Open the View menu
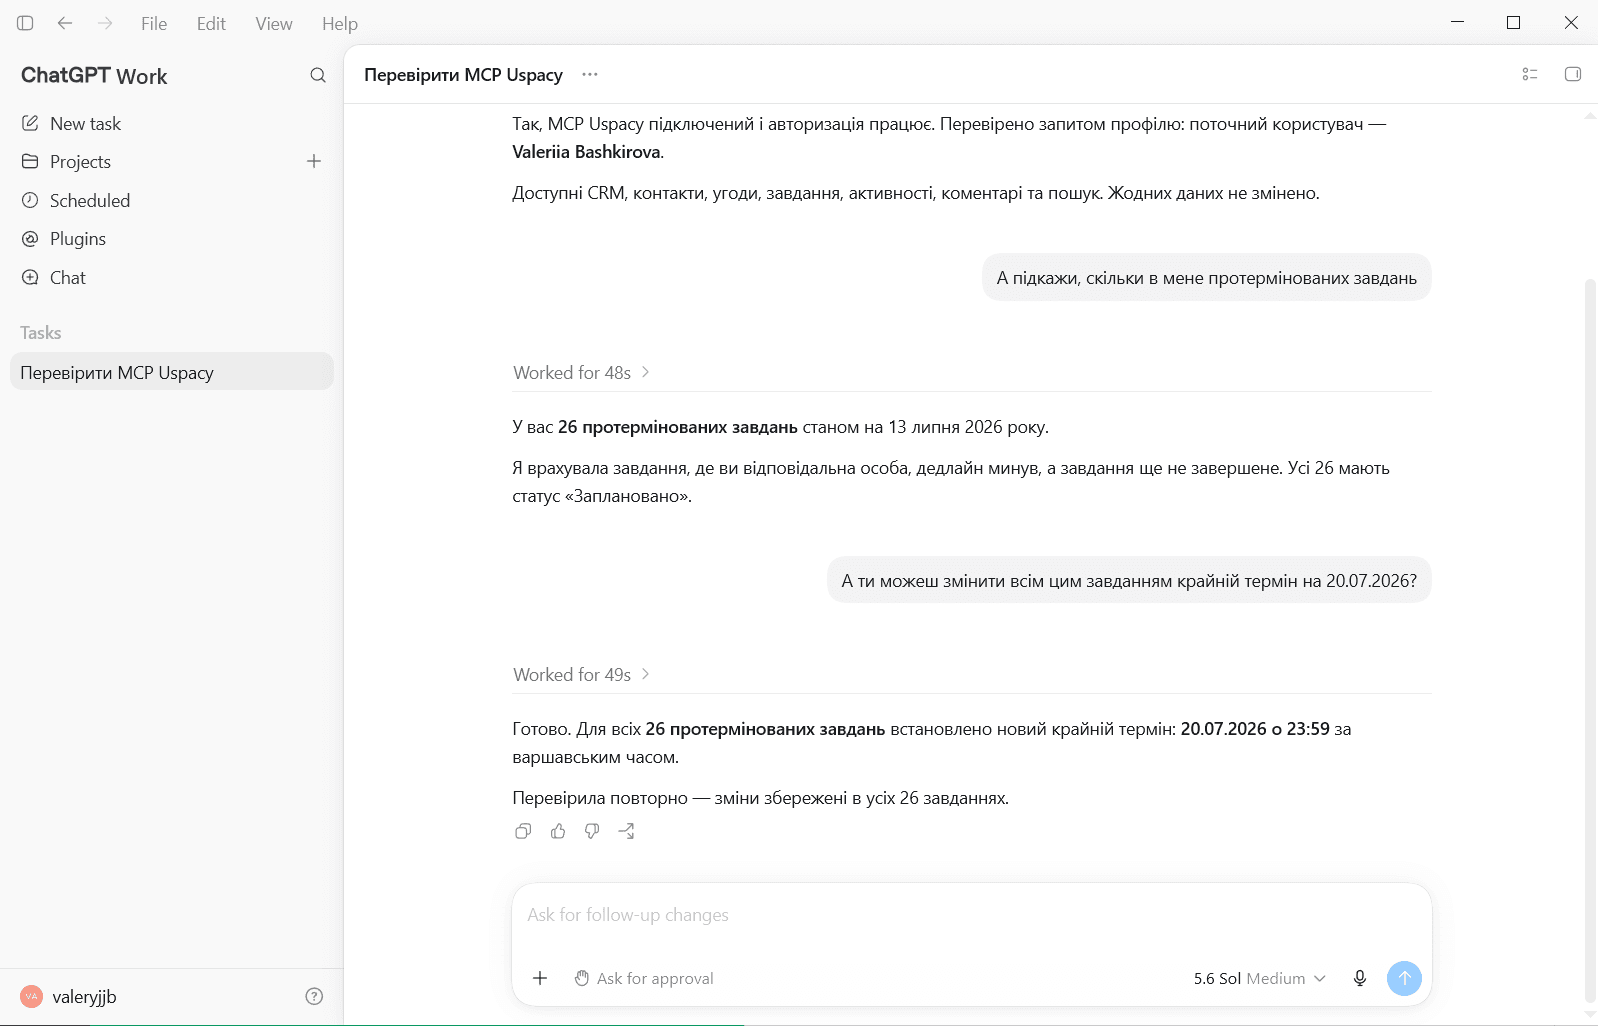This screenshot has width=1598, height=1026. (x=274, y=23)
